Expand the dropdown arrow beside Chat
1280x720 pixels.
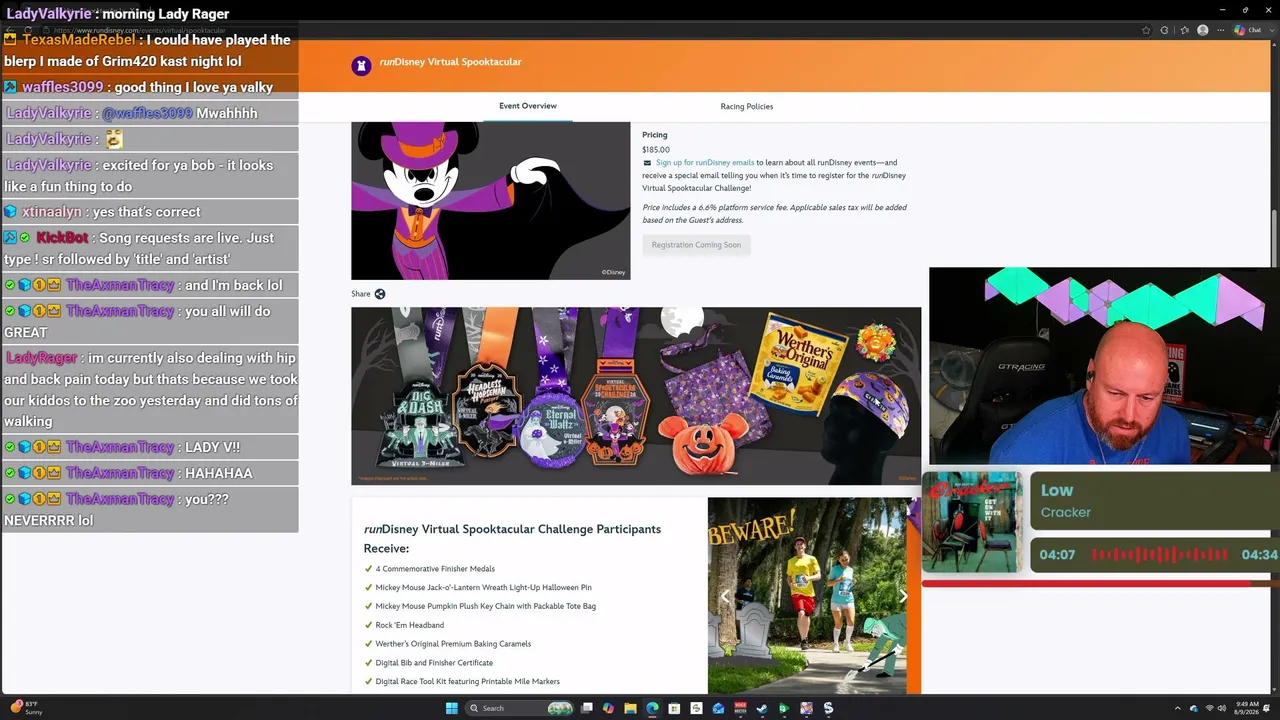click(x=1270, y=30)
